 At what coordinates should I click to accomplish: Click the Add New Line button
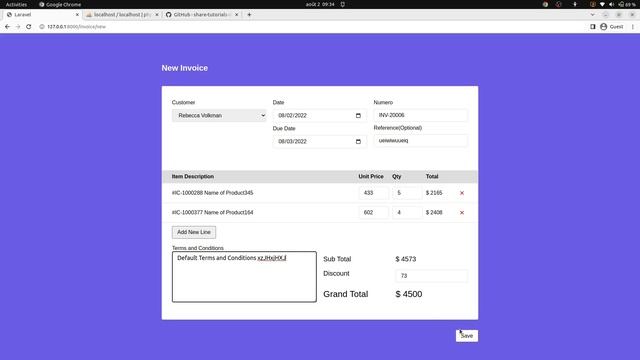(x=194, y=232)
